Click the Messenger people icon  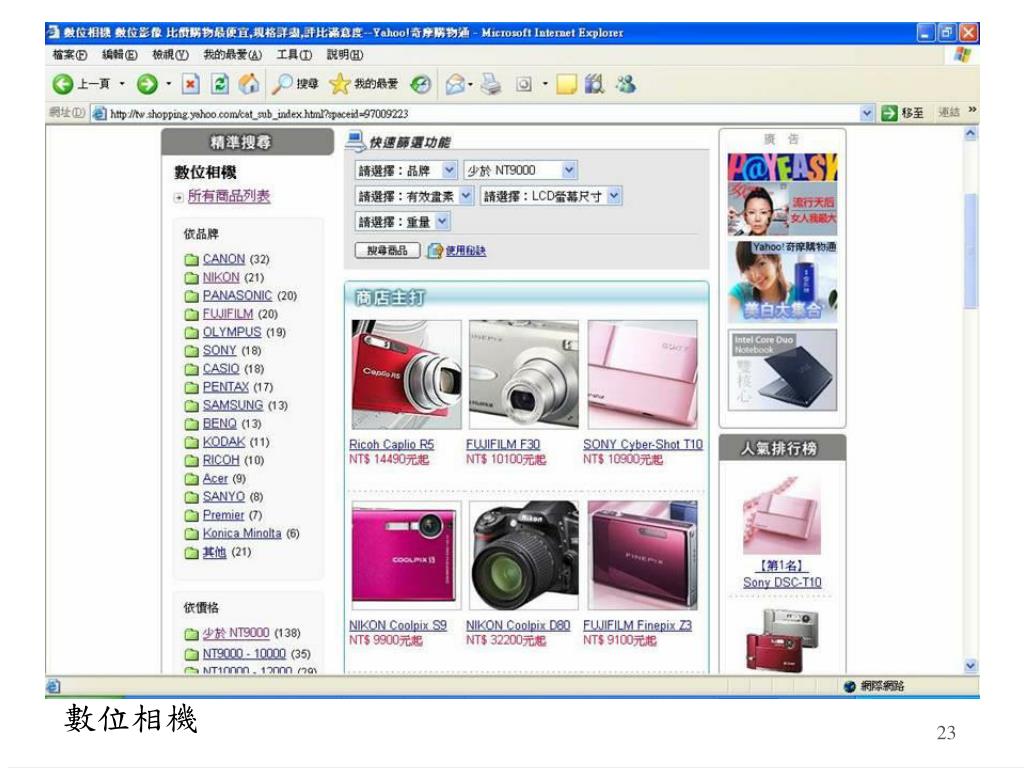[626, 84]
